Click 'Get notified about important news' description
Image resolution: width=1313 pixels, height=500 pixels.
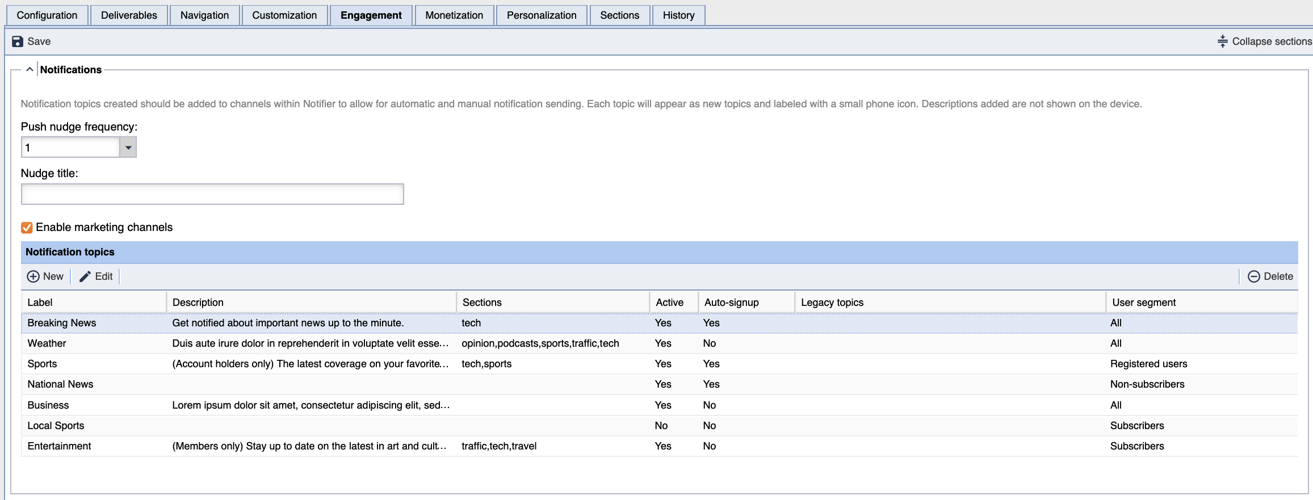tap(288, 323)
